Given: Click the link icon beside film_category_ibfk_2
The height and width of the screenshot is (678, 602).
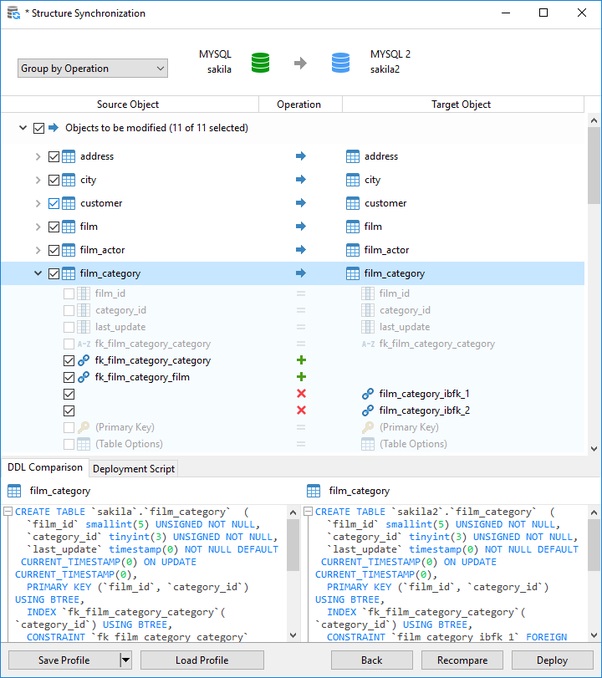Looking at the screenshot, I should click(368, 410).
